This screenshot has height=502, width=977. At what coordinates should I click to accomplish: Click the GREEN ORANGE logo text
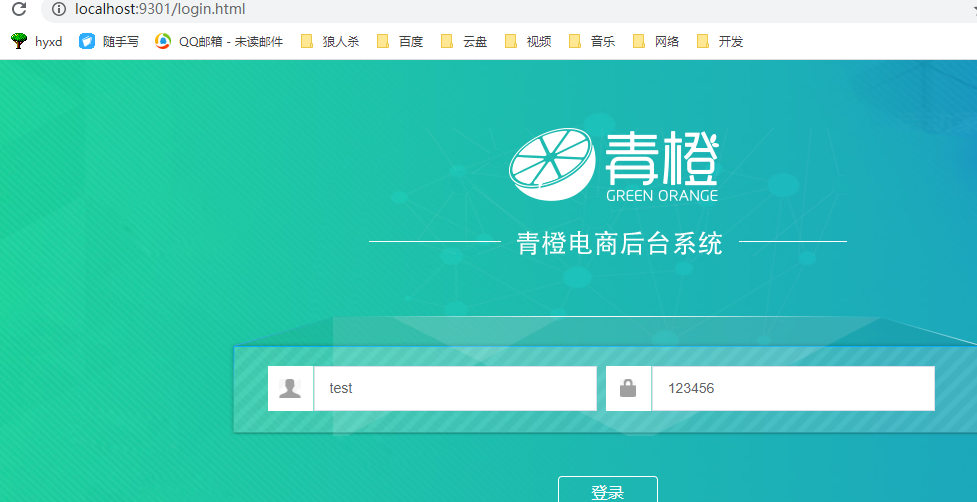click(662, 196)
